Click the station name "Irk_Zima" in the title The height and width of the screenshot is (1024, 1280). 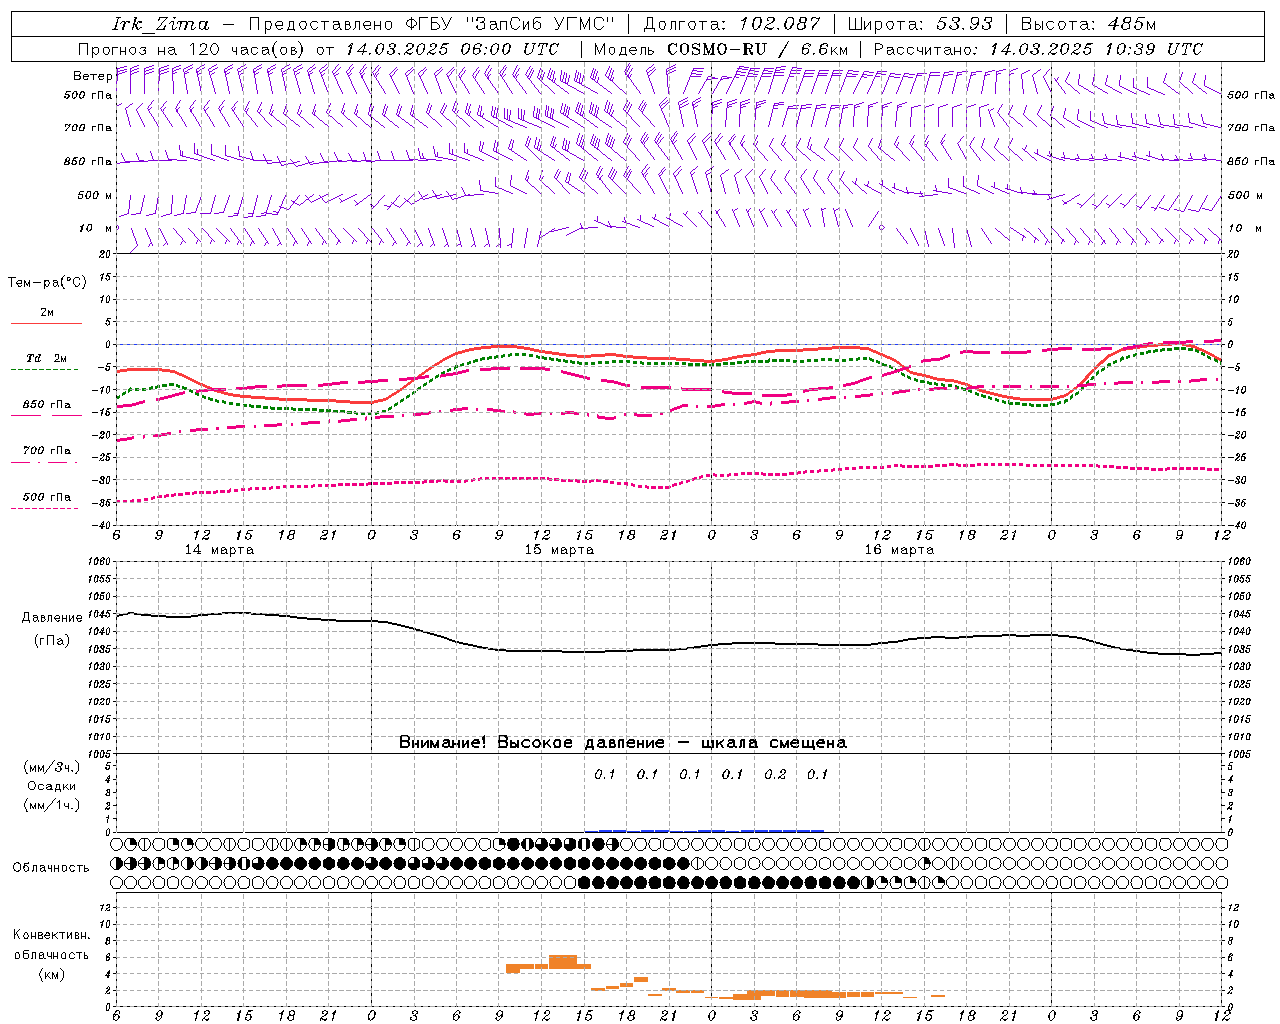tap(160, 24)
